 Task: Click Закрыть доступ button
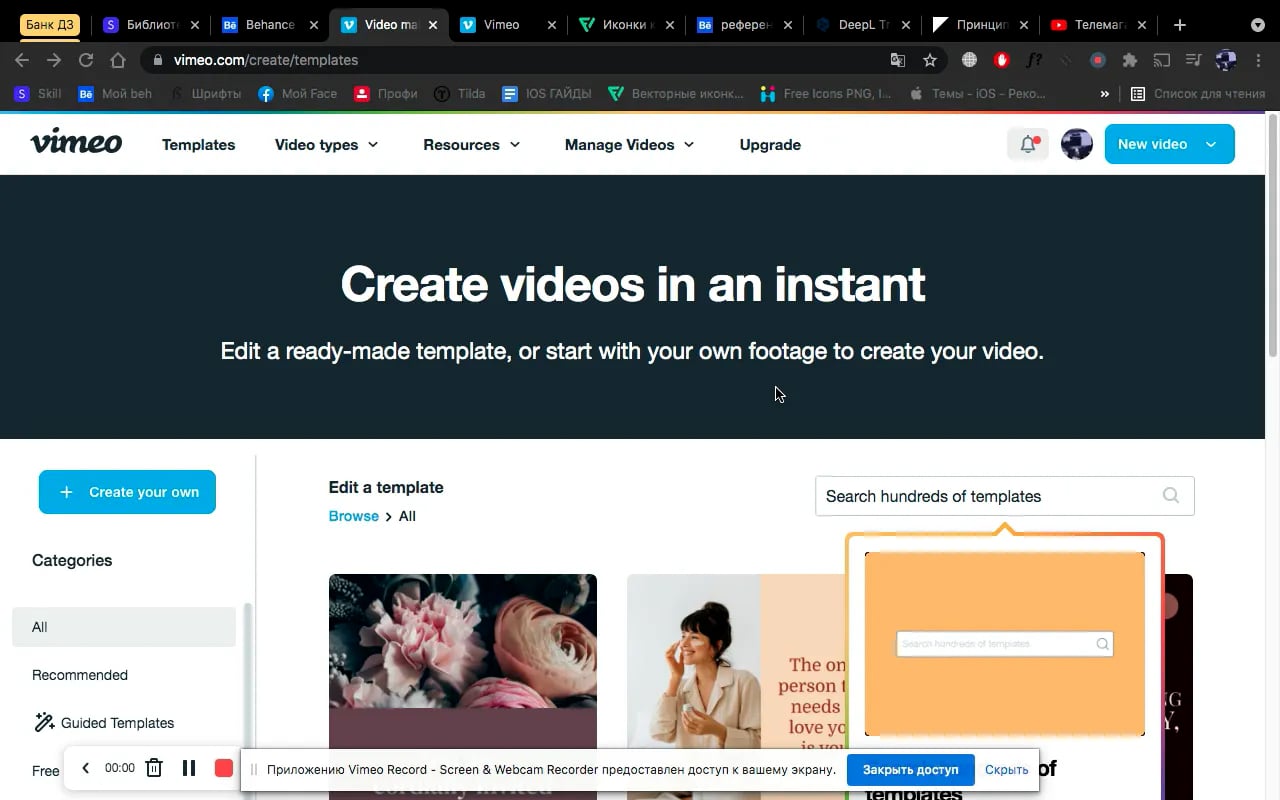tap(910, 769)
